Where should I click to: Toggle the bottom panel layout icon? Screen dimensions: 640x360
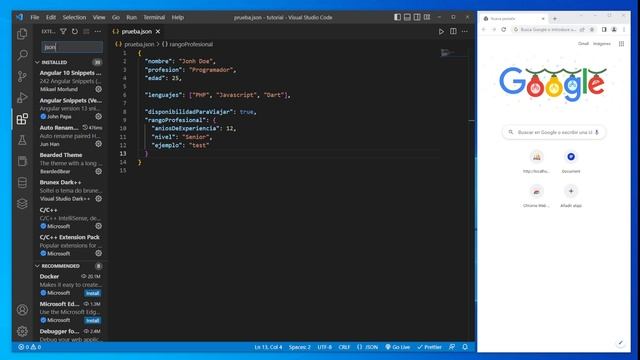tap(407, 17)
